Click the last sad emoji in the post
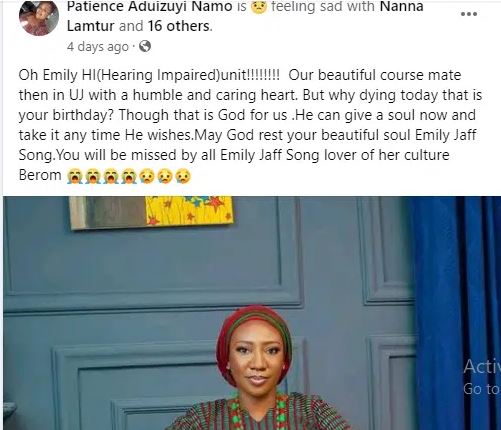Screen dimensions: 501x430 (183, 176)
